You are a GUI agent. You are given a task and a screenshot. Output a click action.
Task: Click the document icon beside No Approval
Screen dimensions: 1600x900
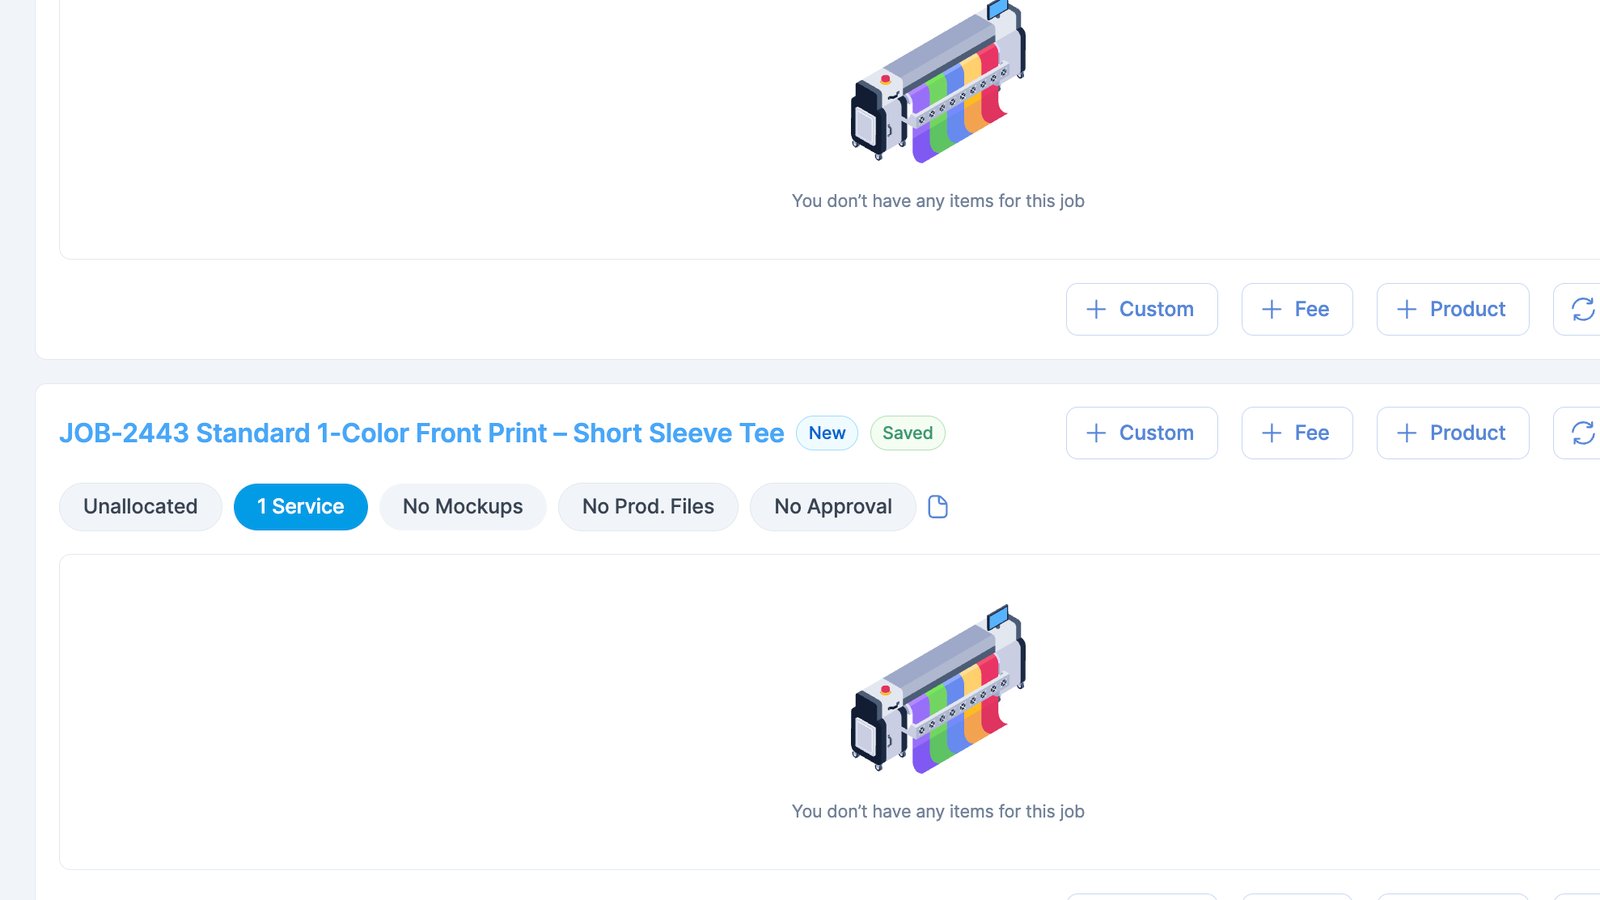[938, 507]
